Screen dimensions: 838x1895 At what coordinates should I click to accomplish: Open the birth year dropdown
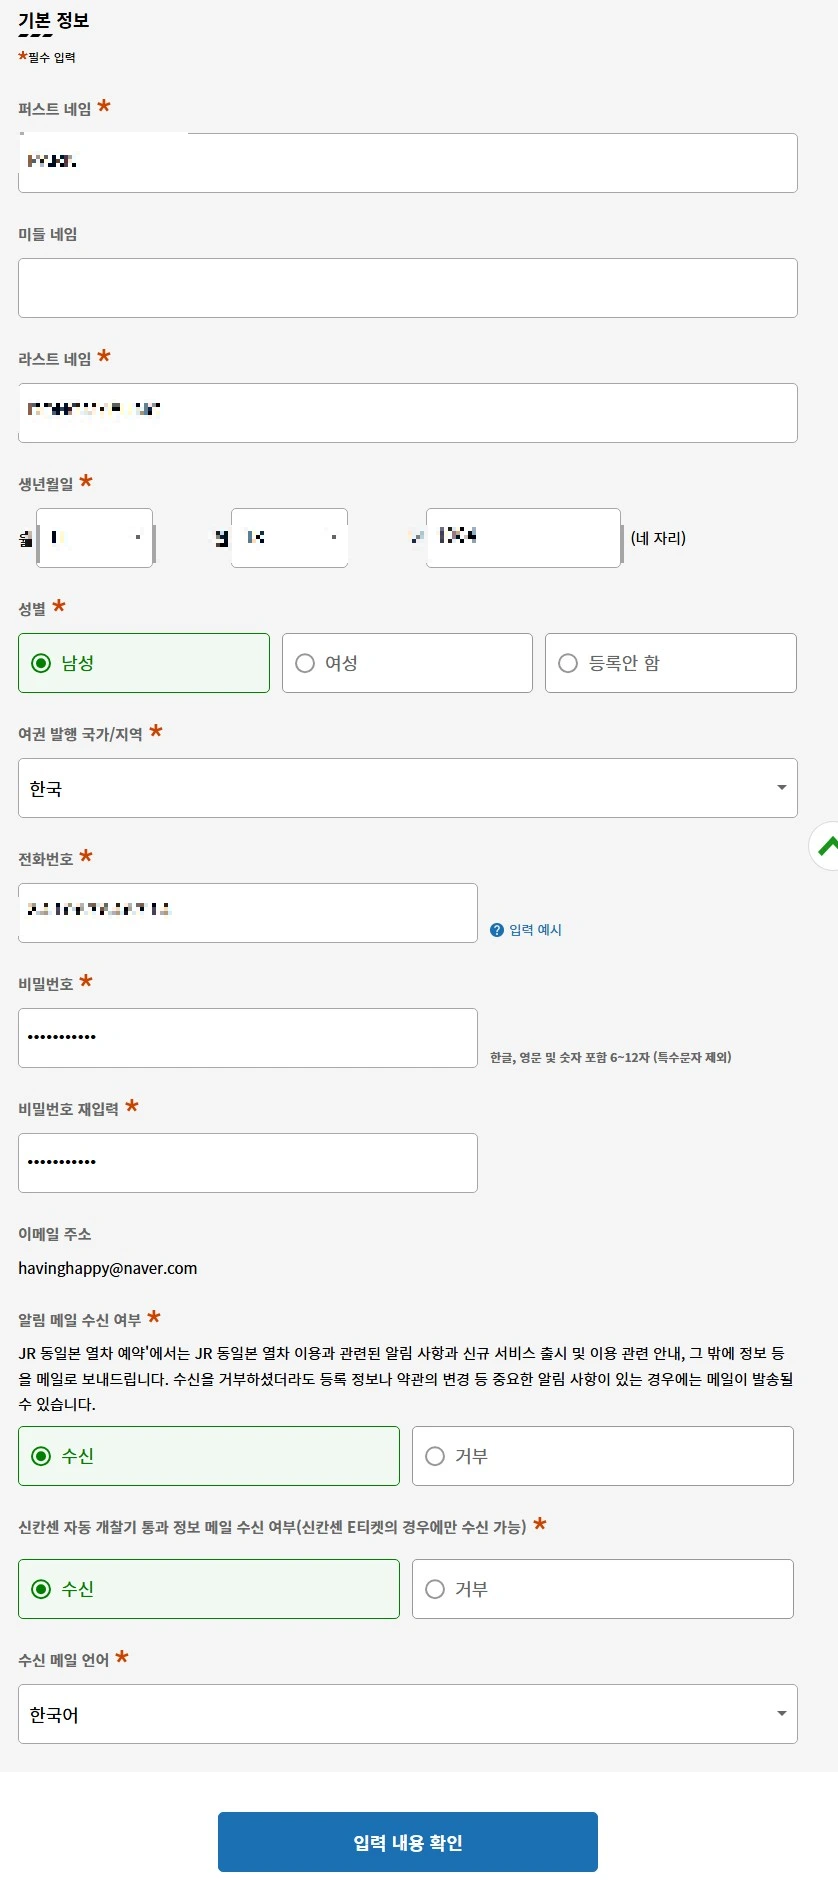pos(522,537)
